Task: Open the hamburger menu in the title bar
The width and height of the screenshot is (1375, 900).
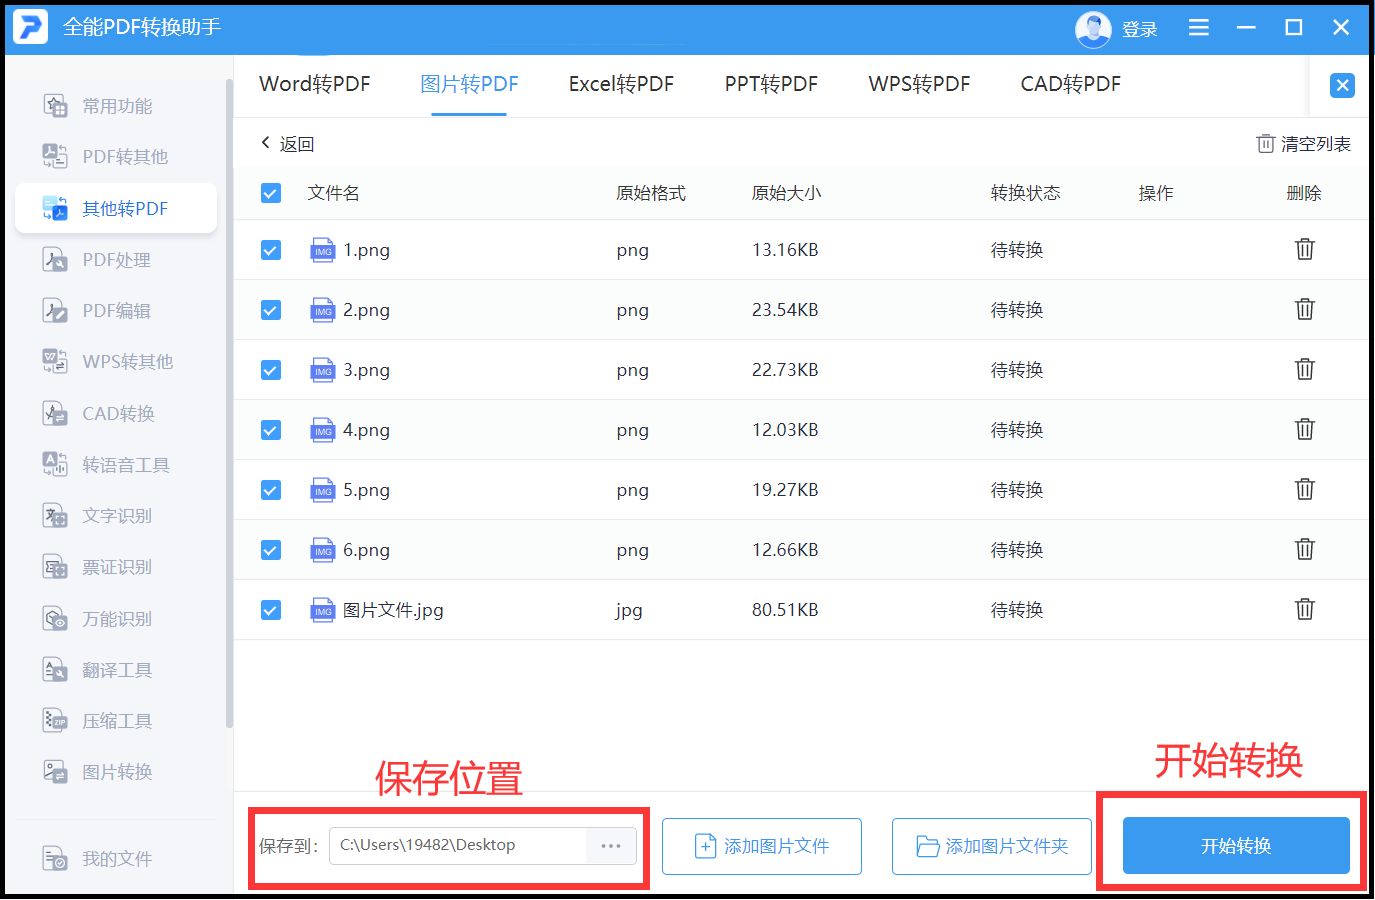Action: (1198, 27)
